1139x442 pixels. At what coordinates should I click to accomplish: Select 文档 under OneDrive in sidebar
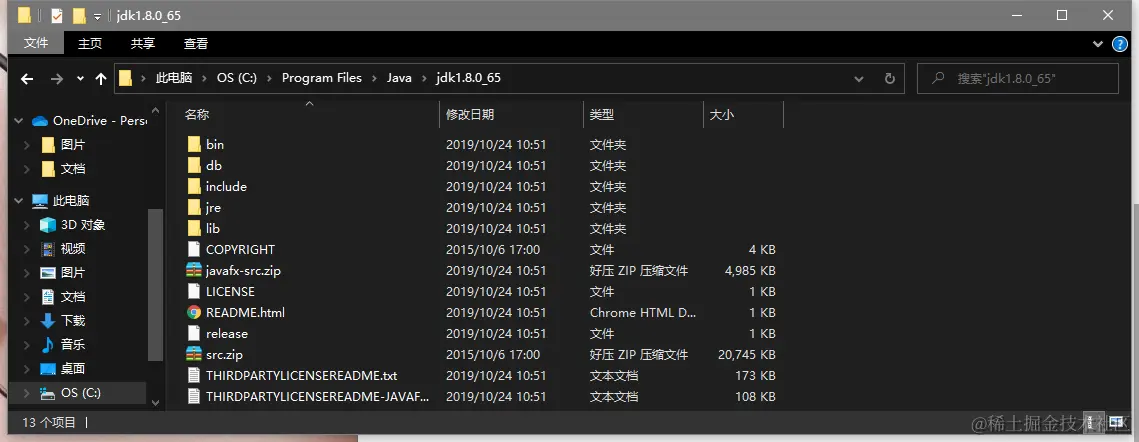tap(73, 169)
